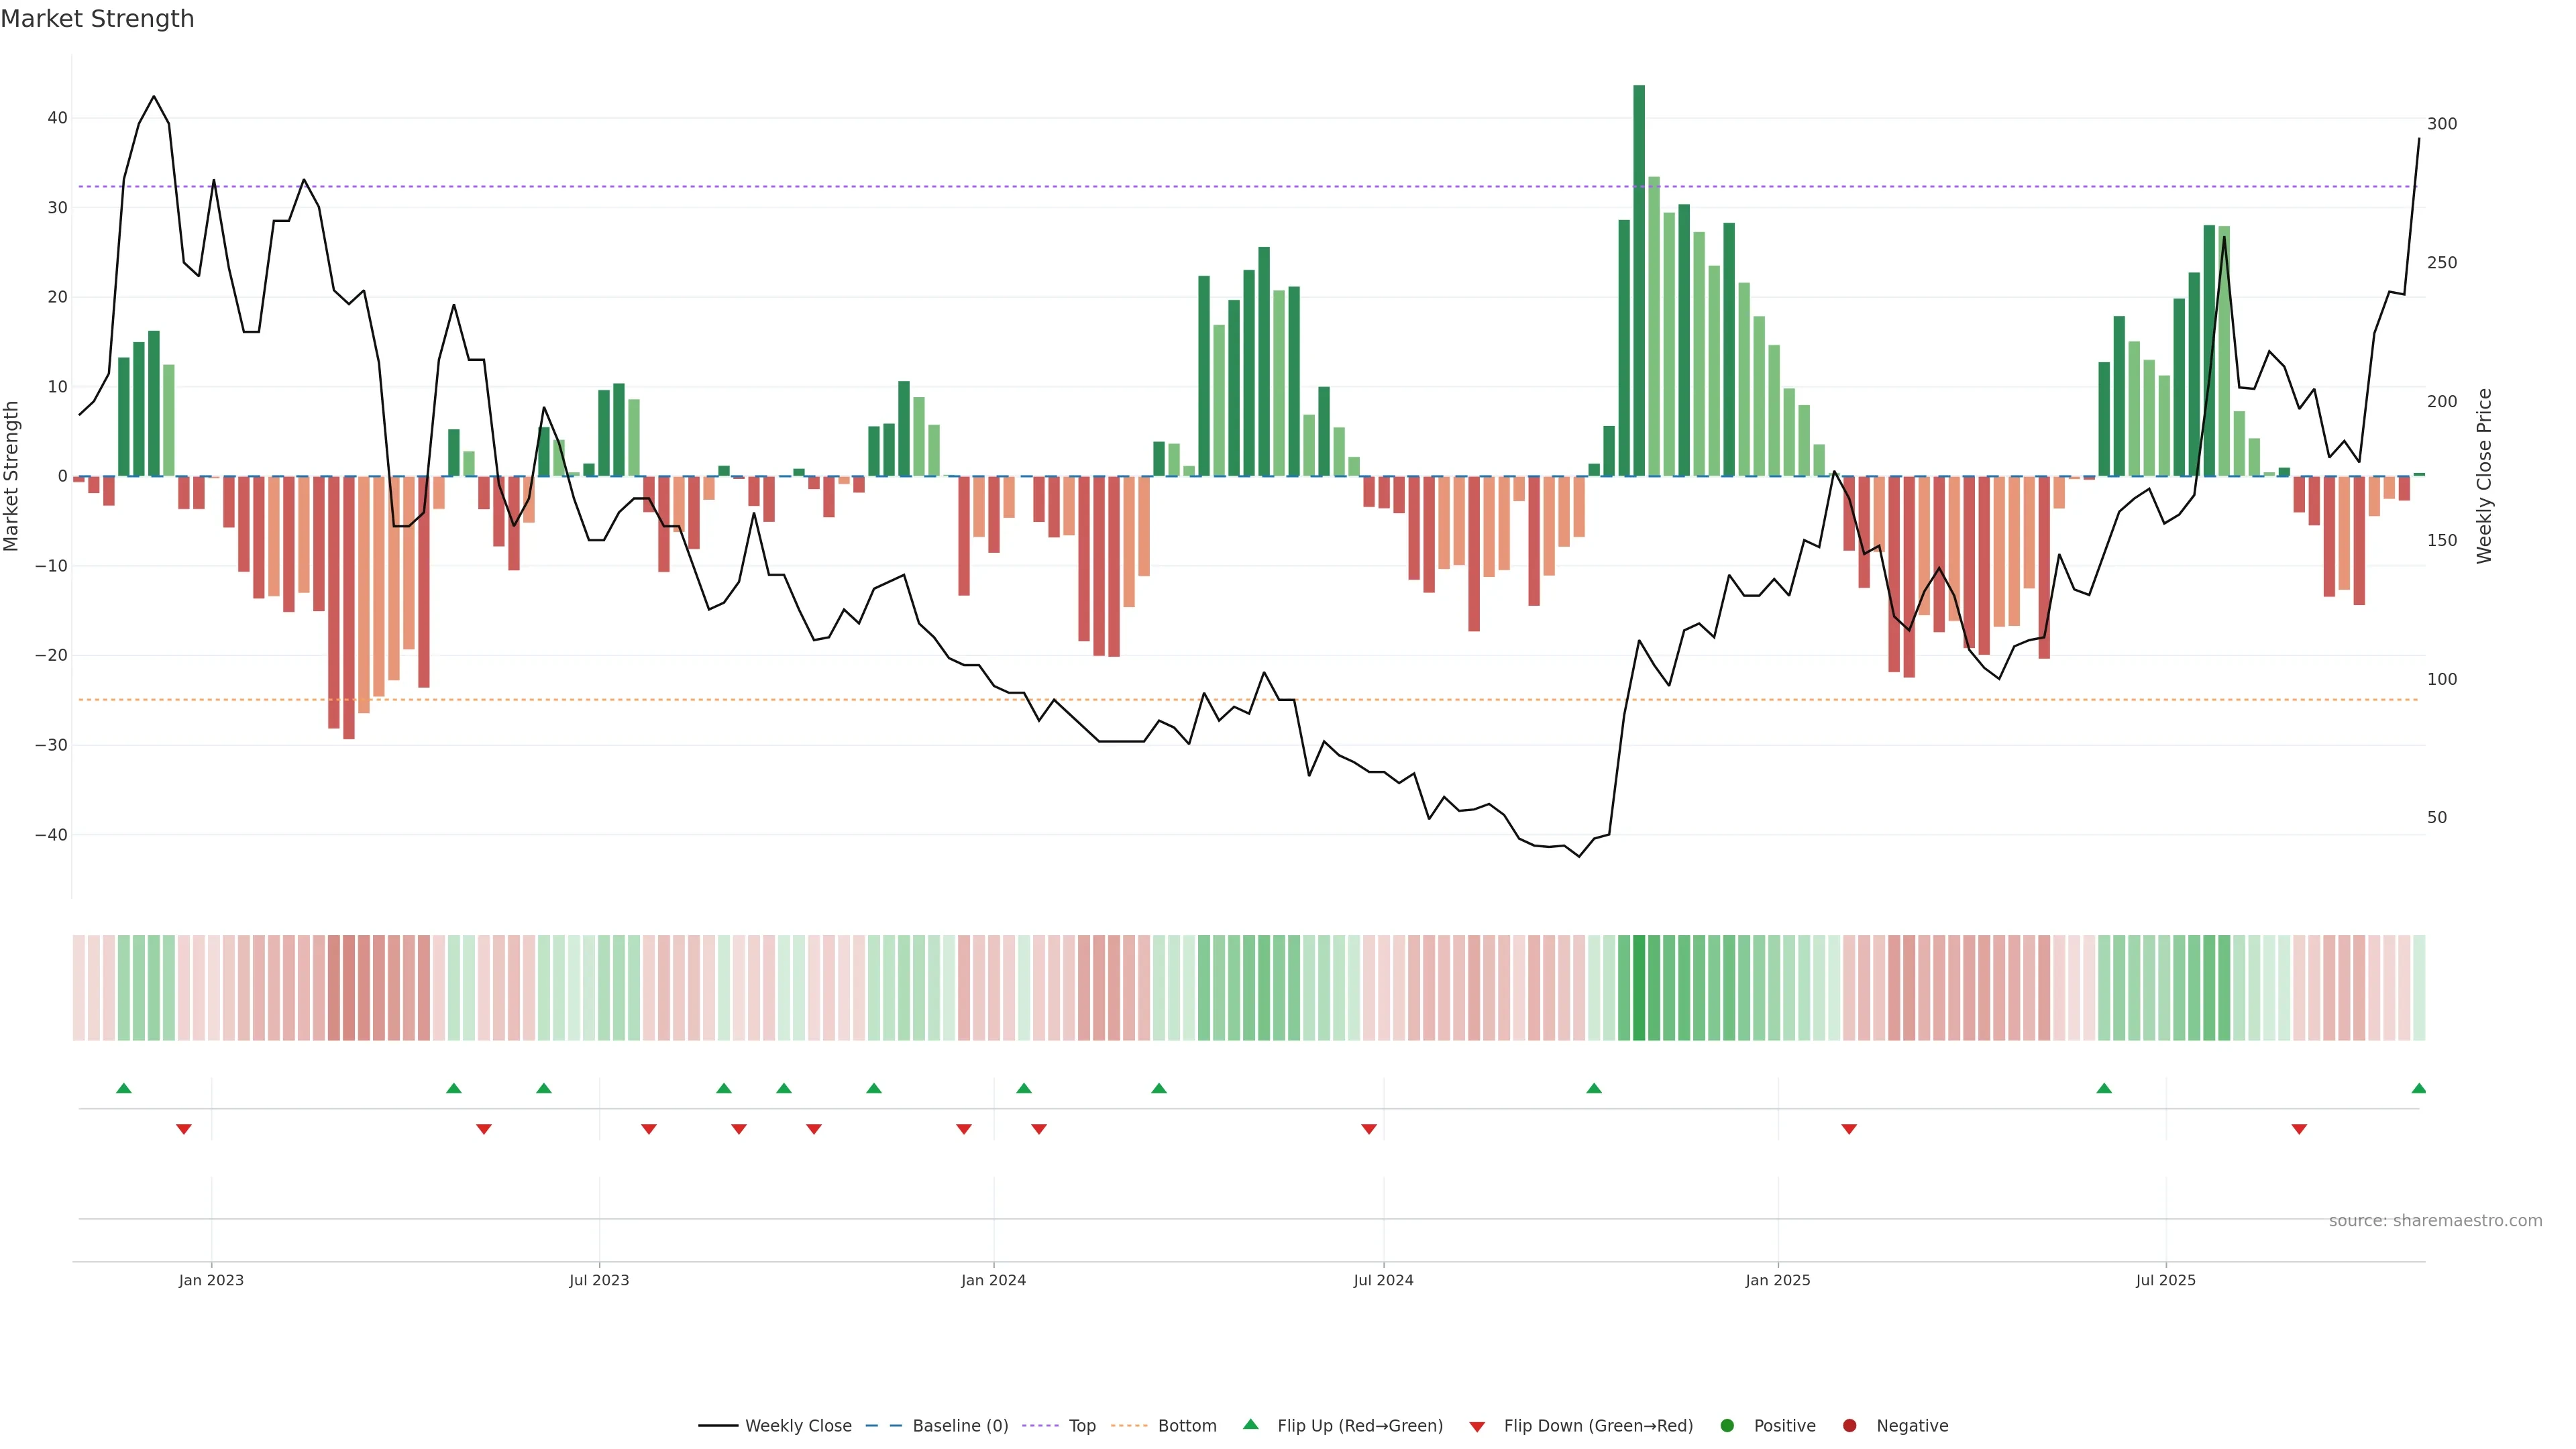Screen dimensions: 2576x1449
Task: Click Flip Up green triangle legend icon
Action: coord(1250,1424)
